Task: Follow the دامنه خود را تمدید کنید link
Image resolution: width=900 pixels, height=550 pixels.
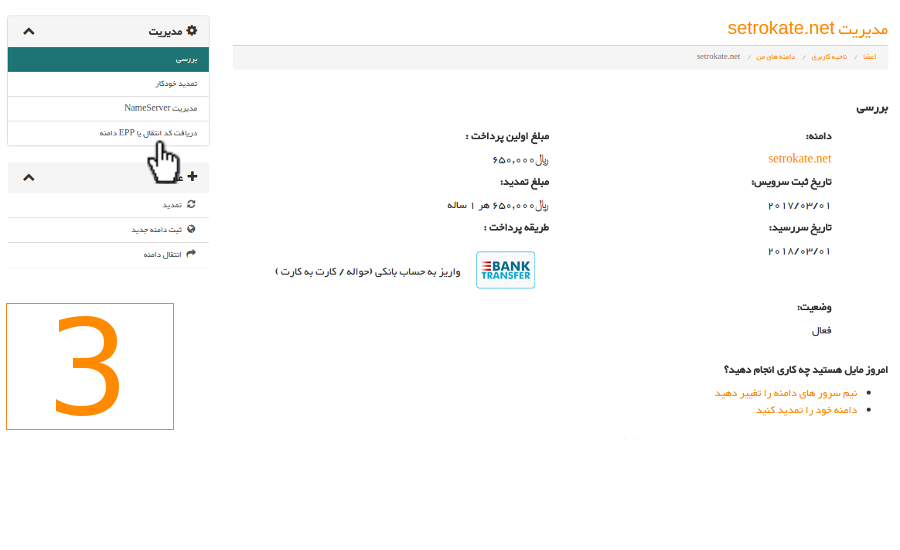Action: (x=806, y=410)
